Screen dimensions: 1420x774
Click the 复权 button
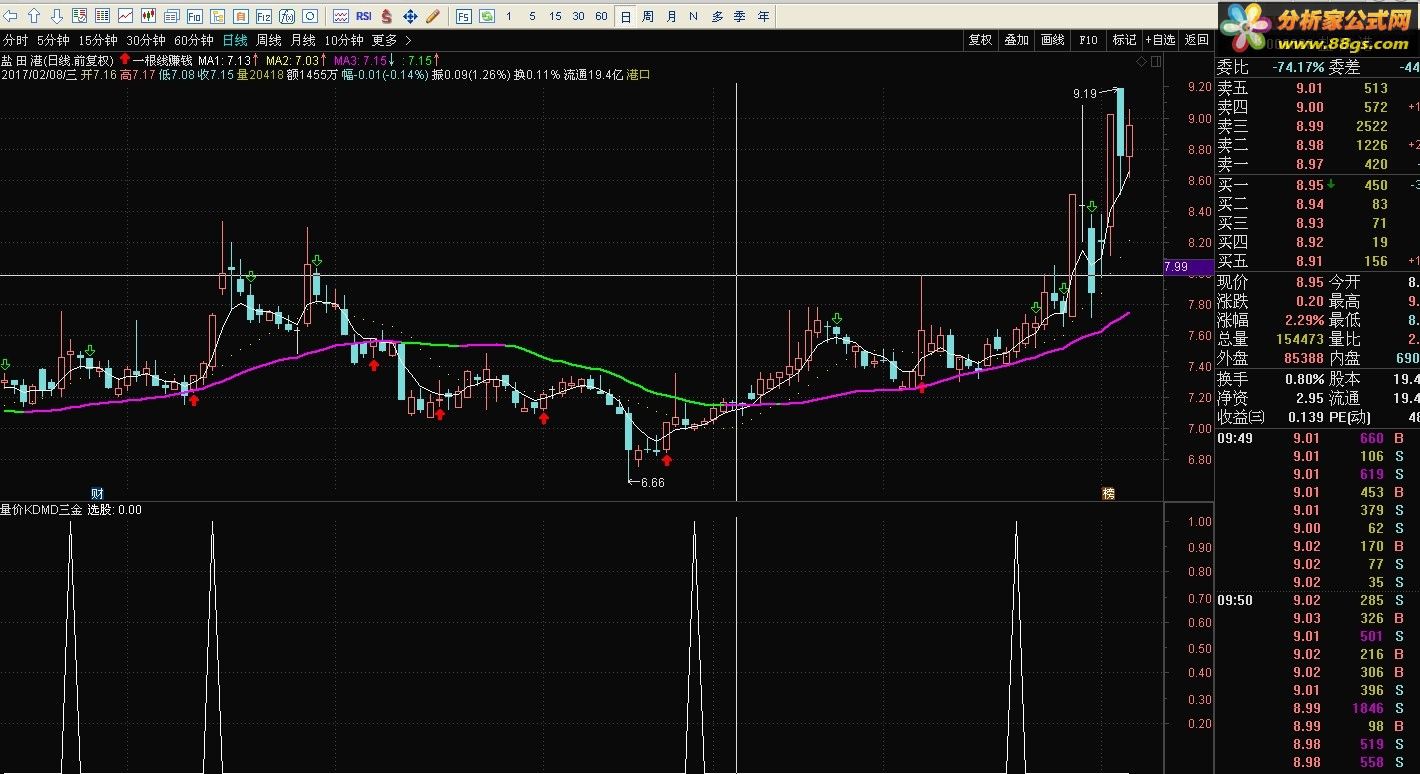[980, 40]
